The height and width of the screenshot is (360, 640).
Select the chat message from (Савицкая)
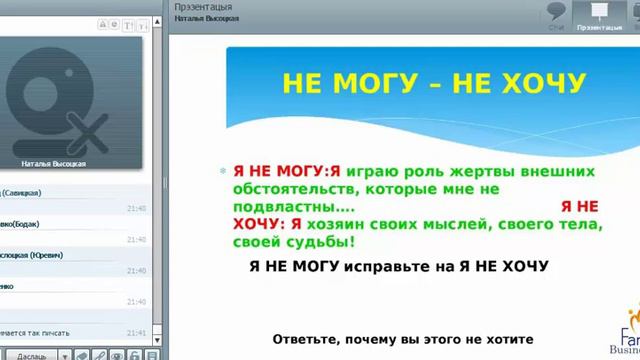(75, 200)
